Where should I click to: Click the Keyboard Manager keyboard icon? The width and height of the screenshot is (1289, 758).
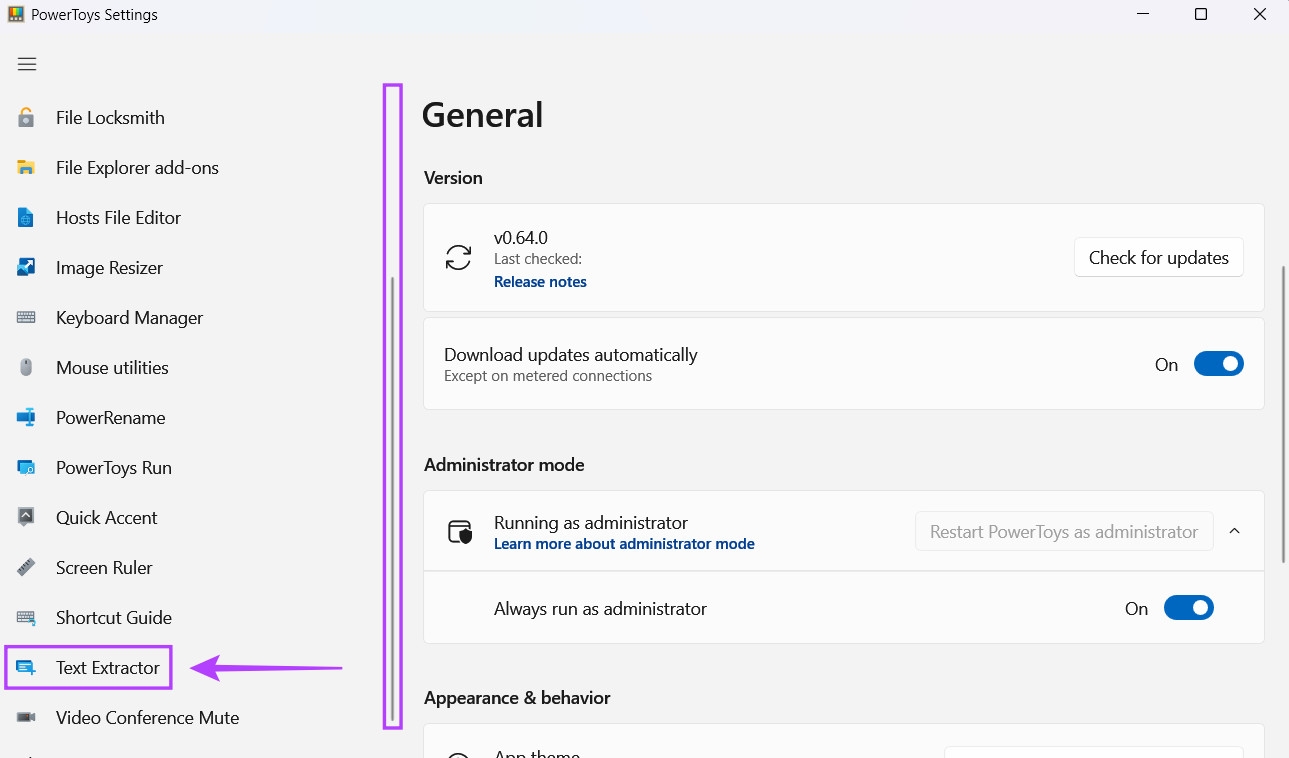[x=26, y=317]
